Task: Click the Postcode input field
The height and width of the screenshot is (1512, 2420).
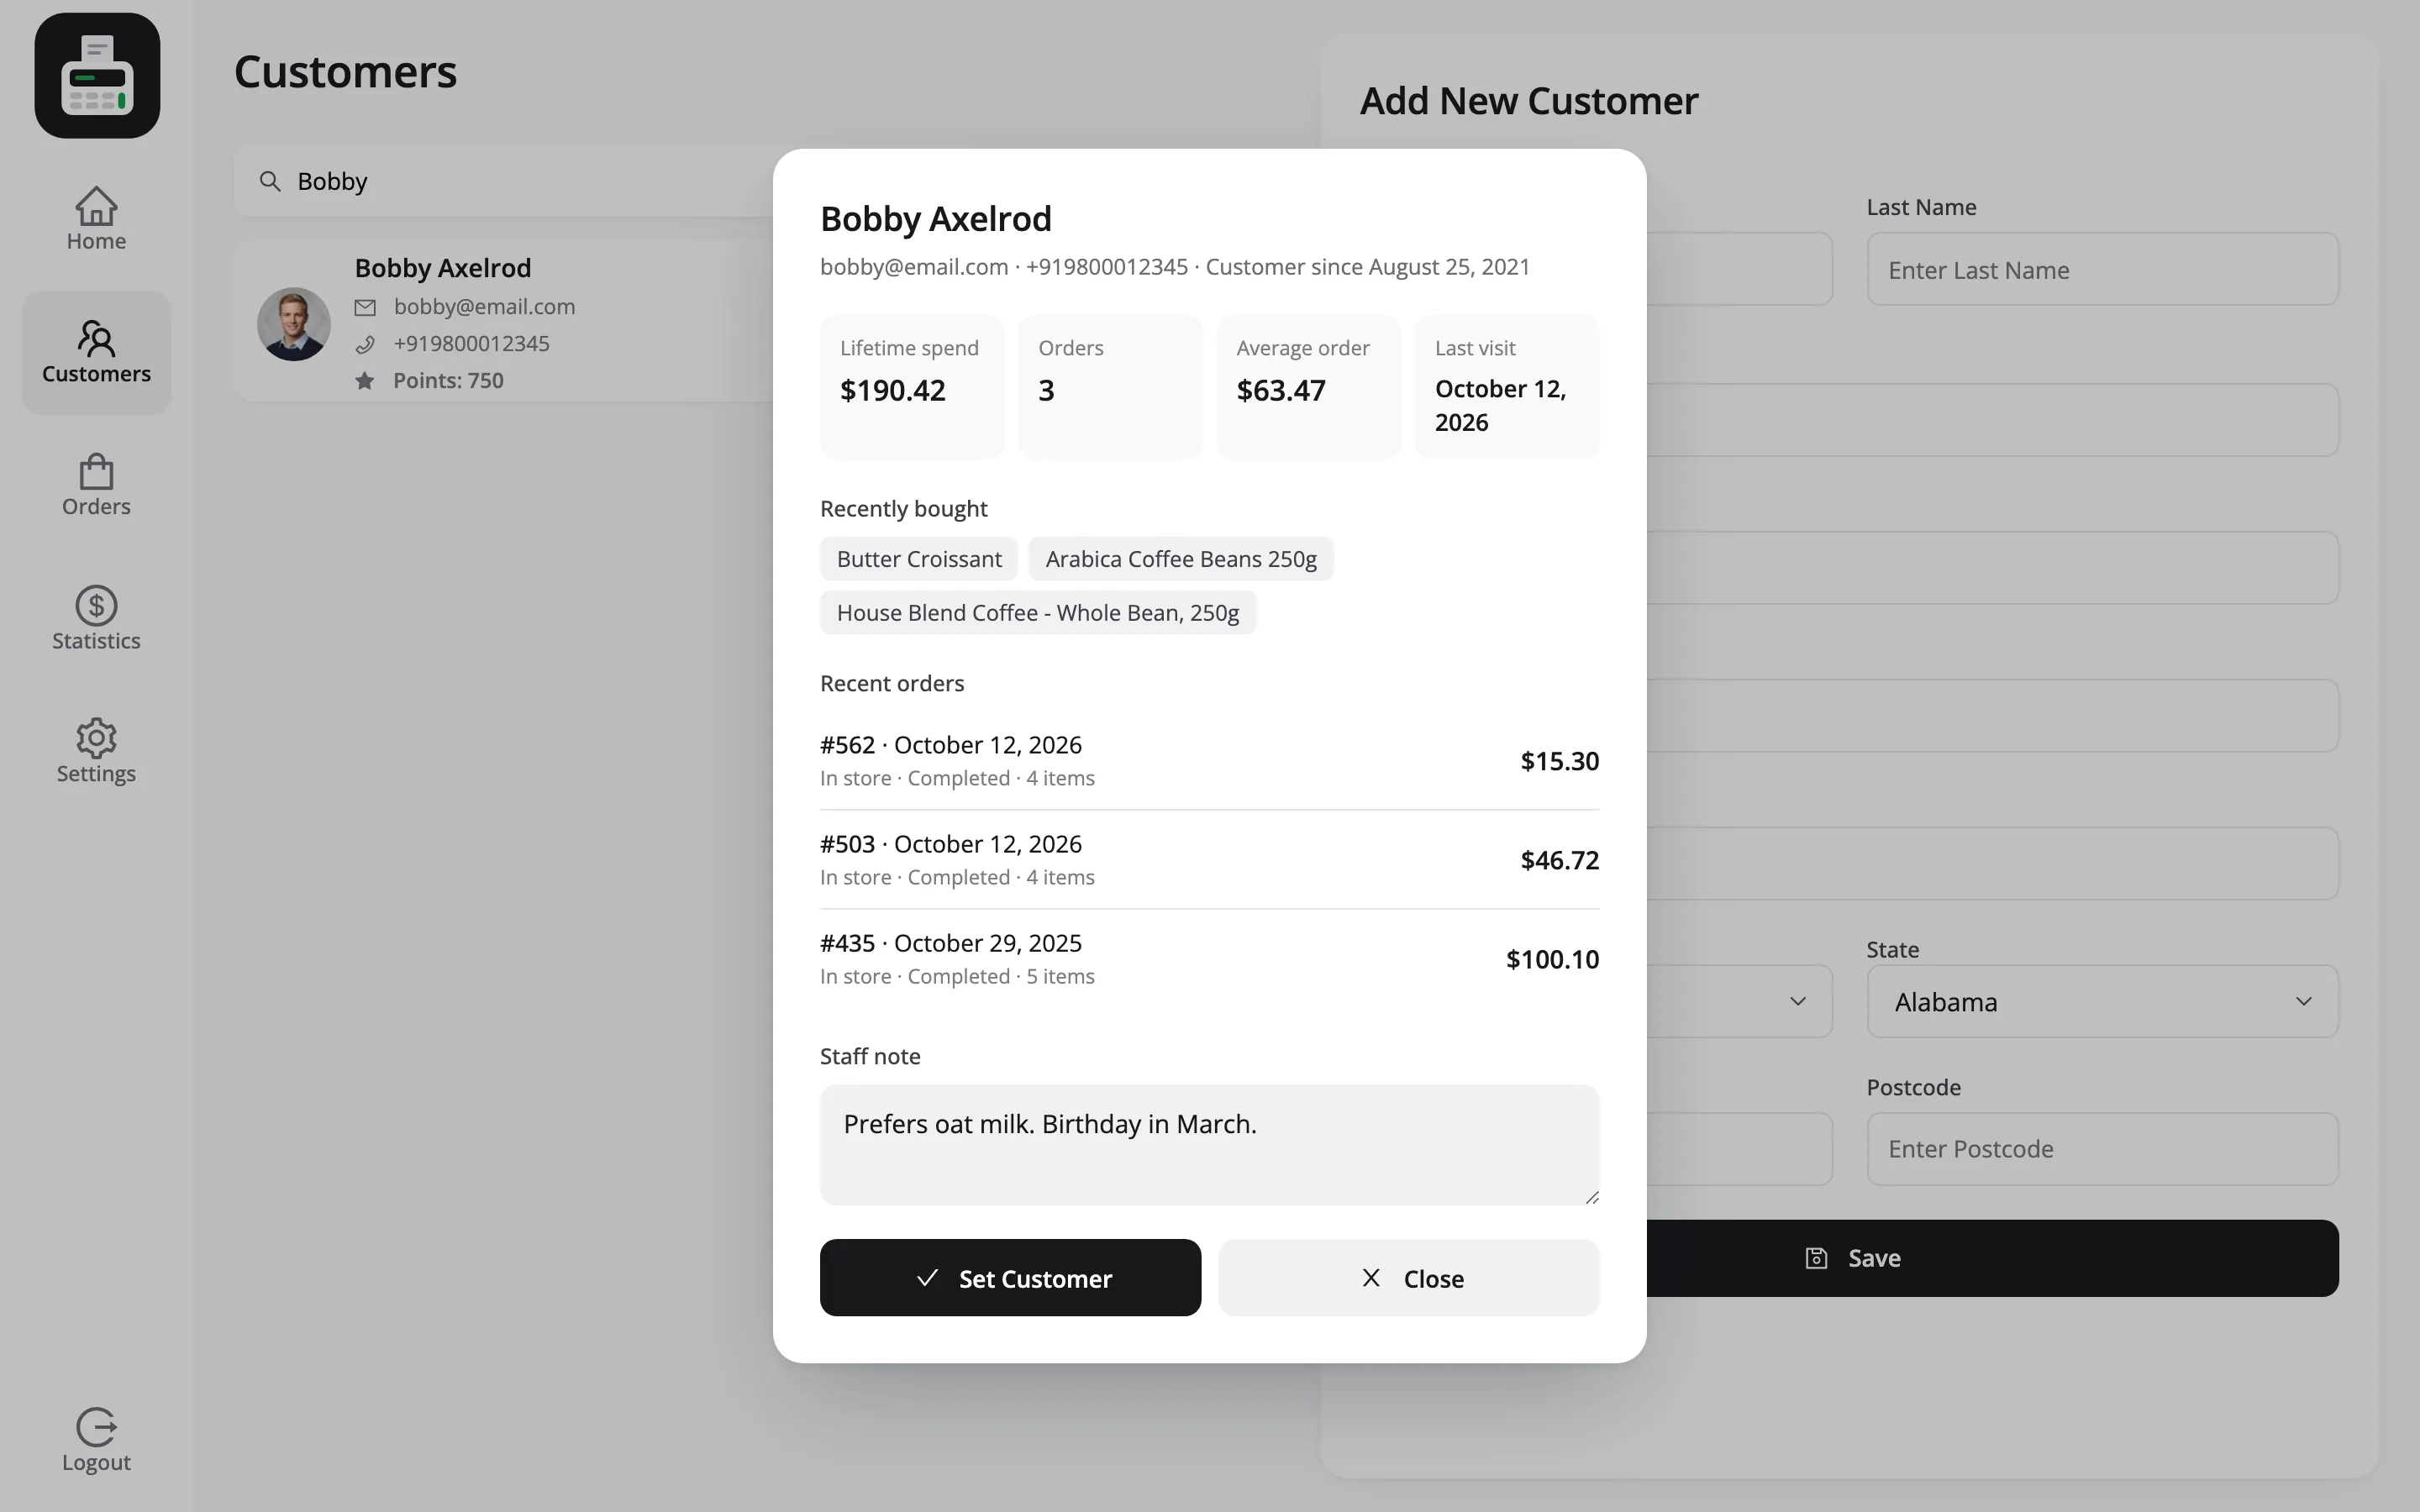Action: pyautogui.click(x=2102, y=1149)
